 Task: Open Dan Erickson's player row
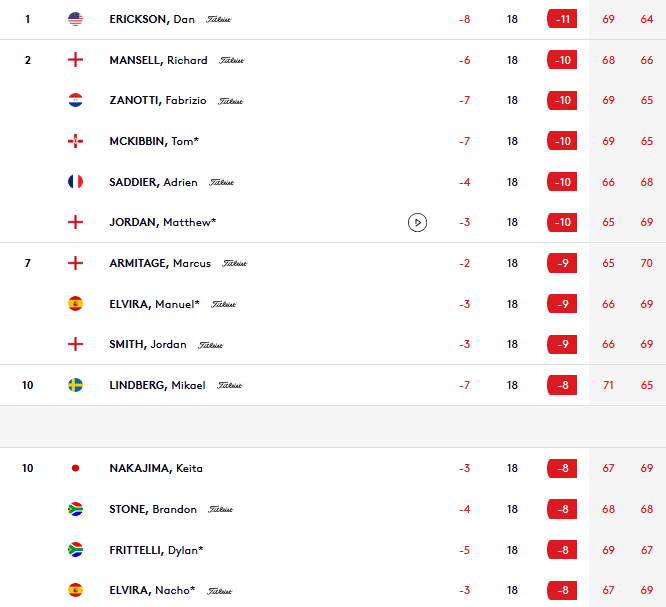click(152, 19)
